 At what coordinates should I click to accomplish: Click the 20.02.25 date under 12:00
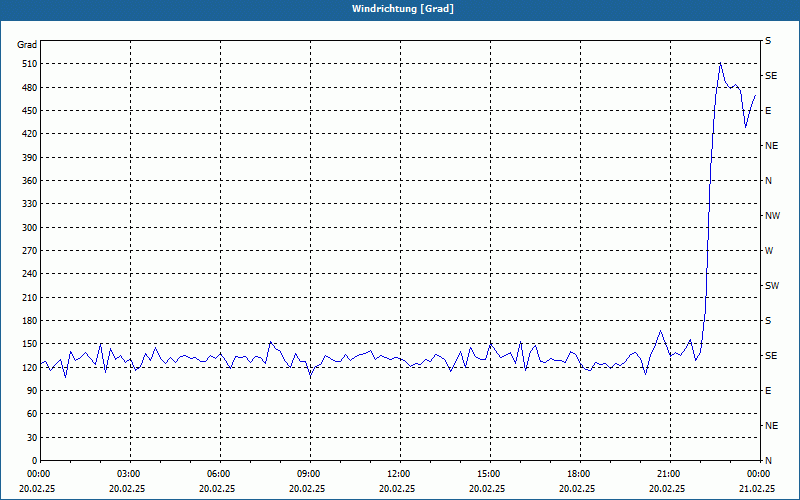[397, 488]
